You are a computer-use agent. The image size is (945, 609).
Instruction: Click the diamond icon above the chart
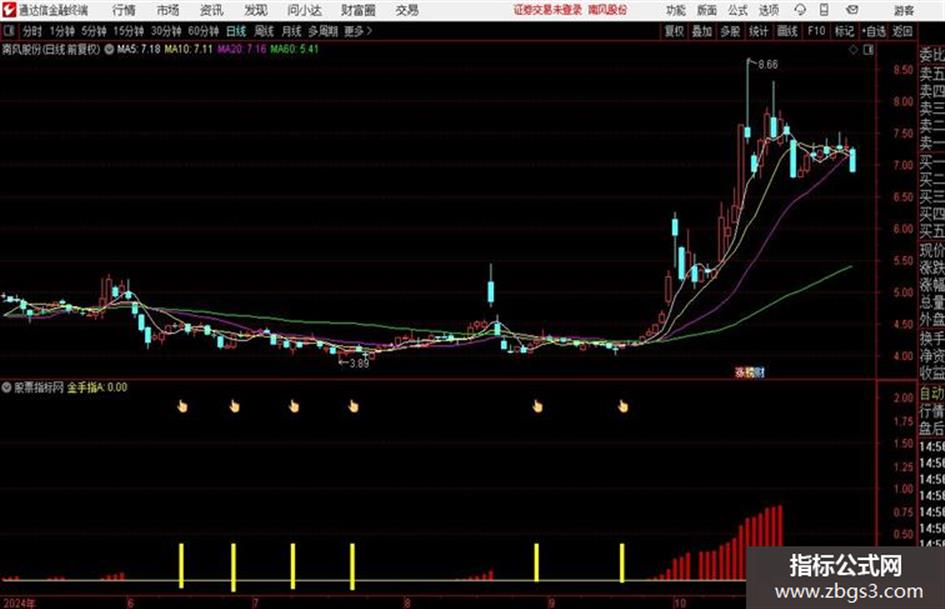853,50
